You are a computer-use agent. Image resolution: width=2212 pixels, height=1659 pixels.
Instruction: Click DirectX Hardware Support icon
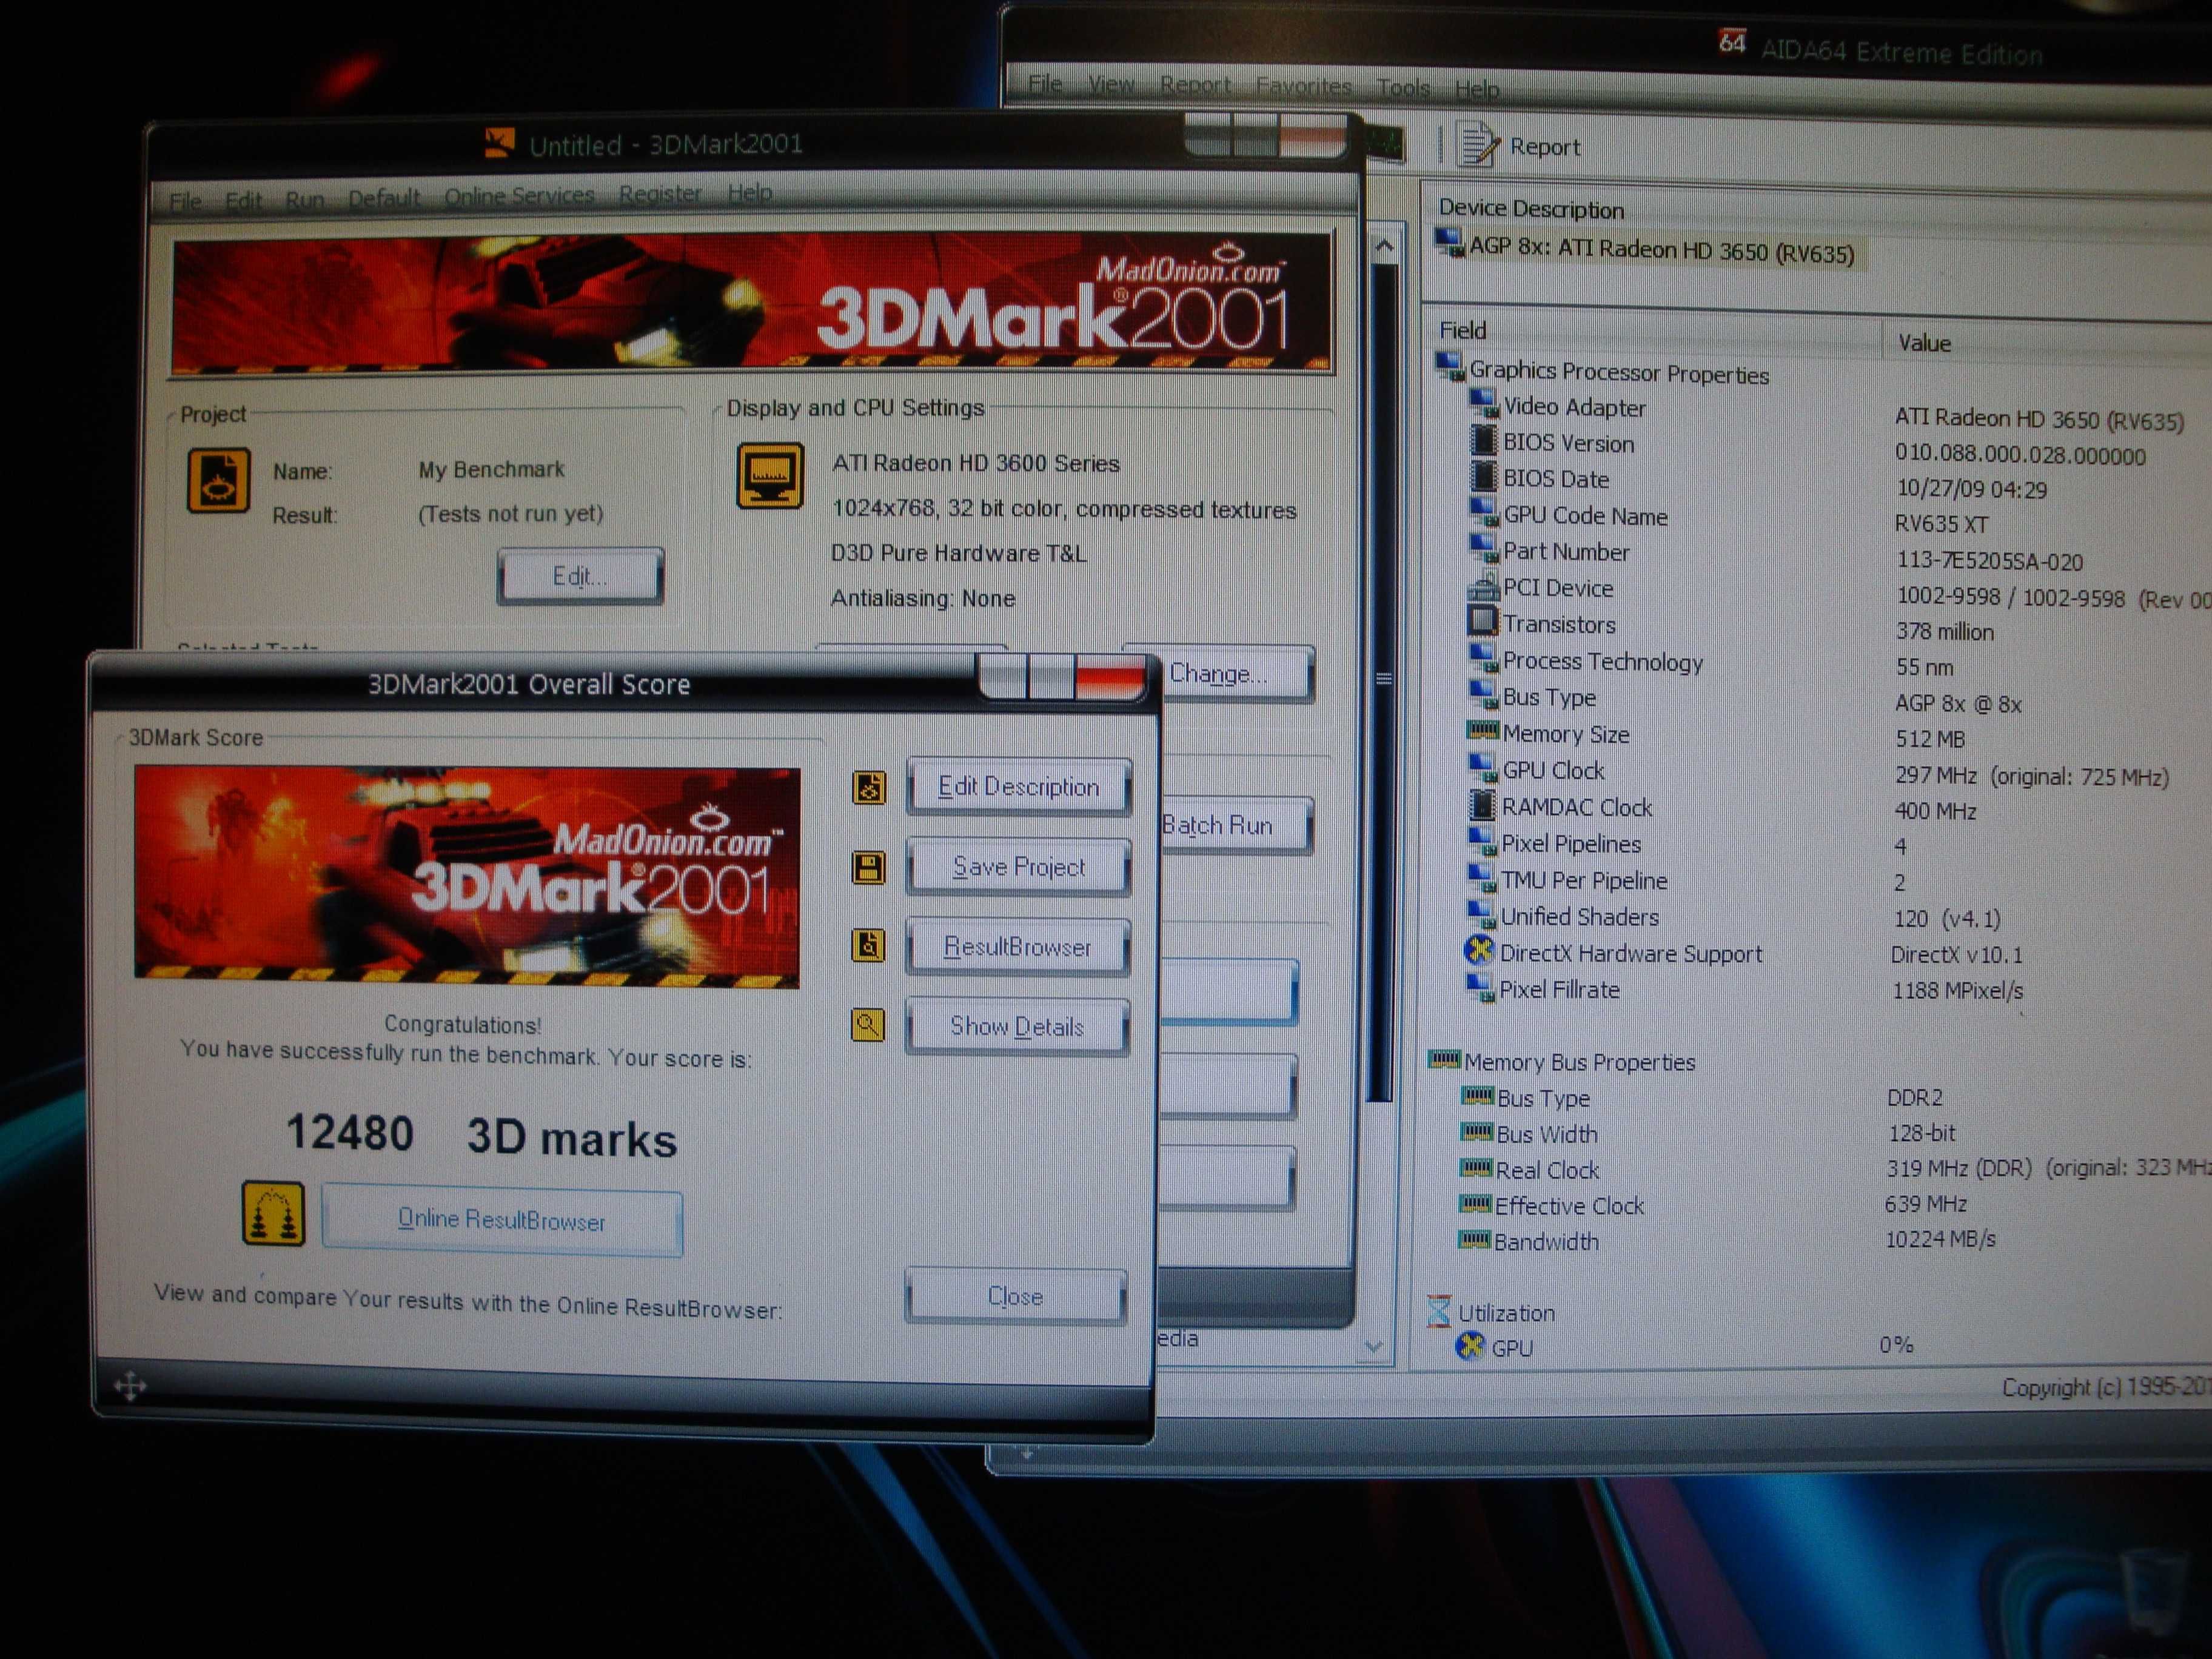pos(1479,950)
